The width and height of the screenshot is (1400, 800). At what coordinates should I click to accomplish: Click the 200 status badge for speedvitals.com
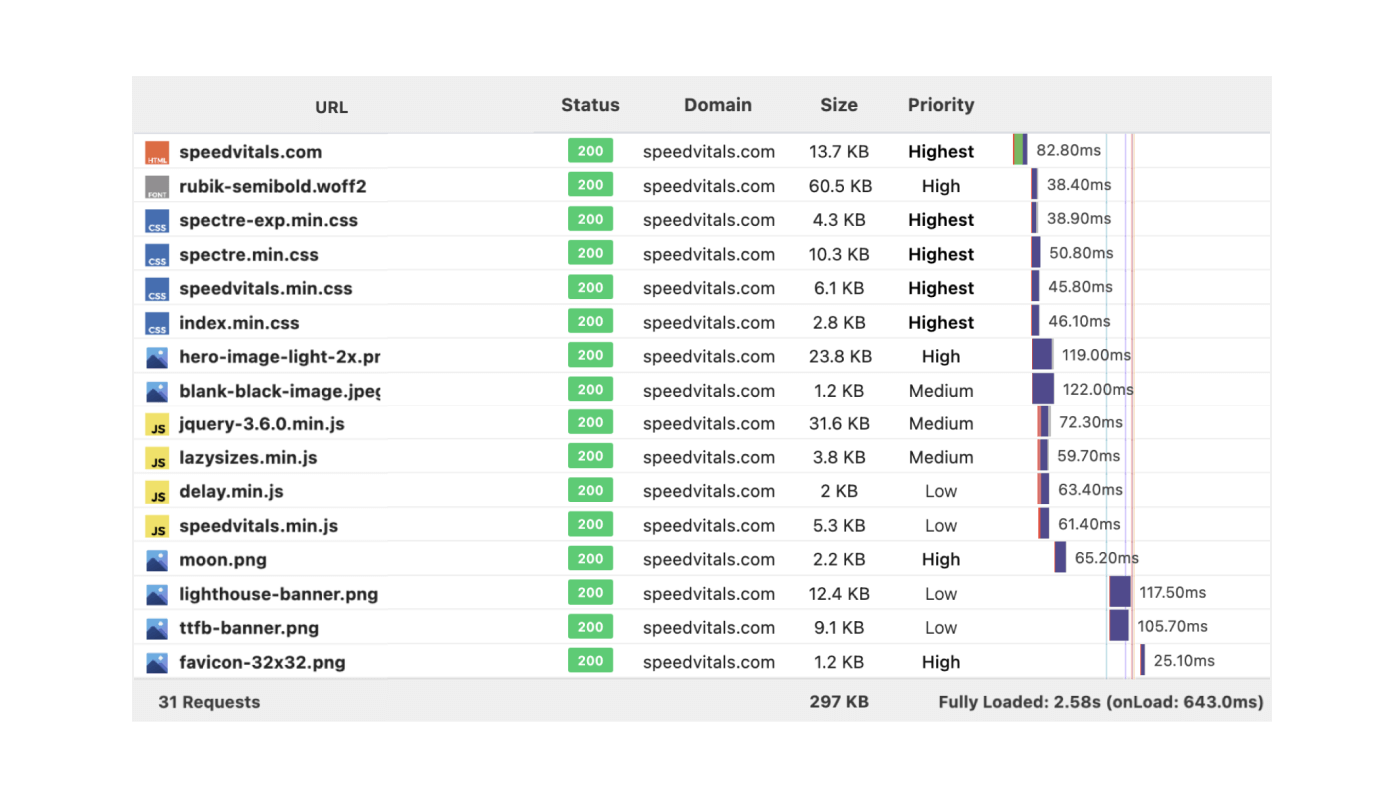[x=590, y=151]
